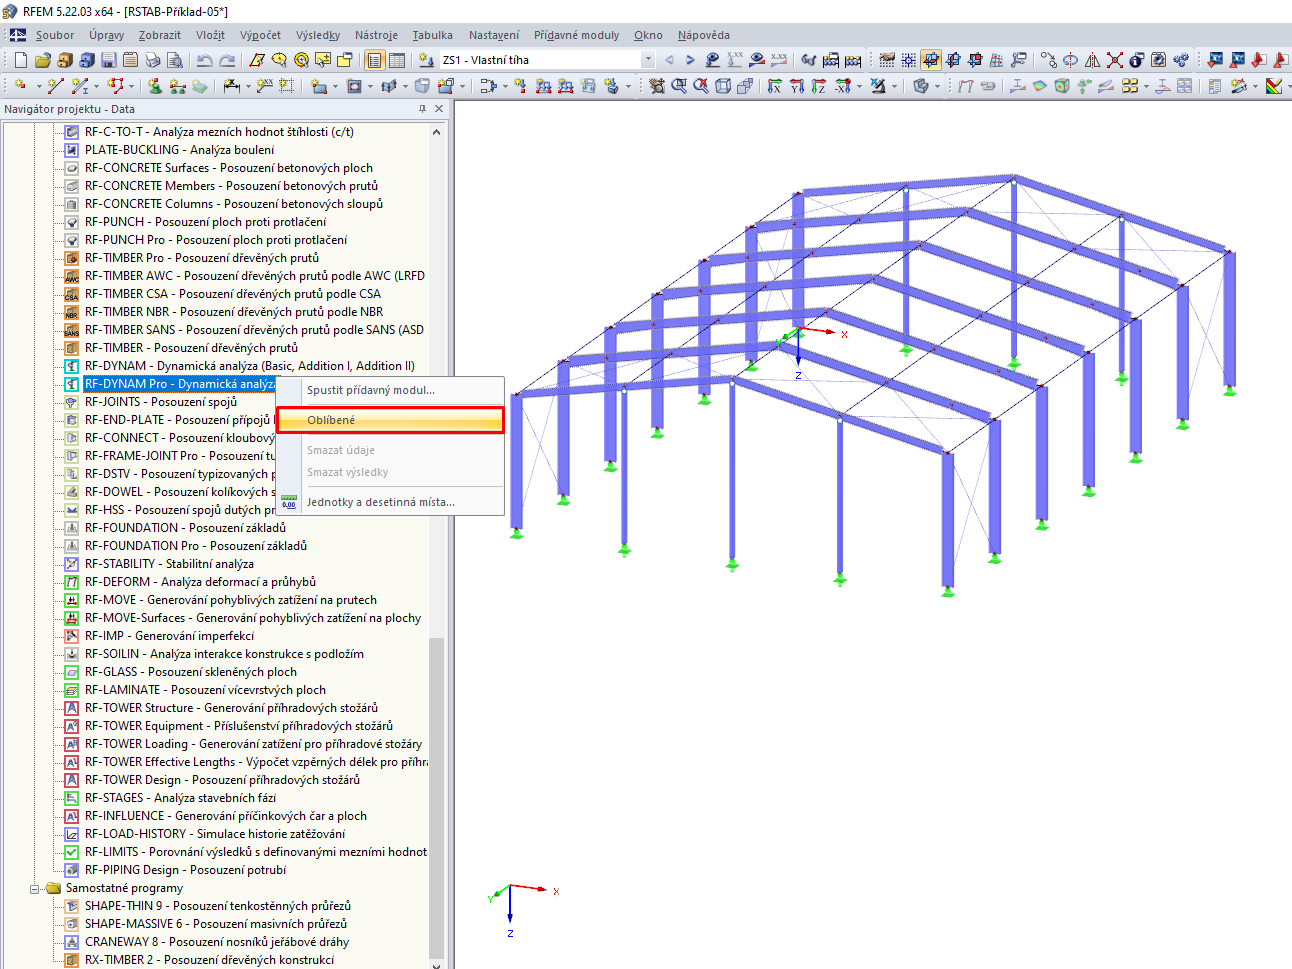Image resolution: width=1292 pixels, height=969 pixels.
Task: Open dropdown arrow beside dimension tool
Action: (248, 86)
